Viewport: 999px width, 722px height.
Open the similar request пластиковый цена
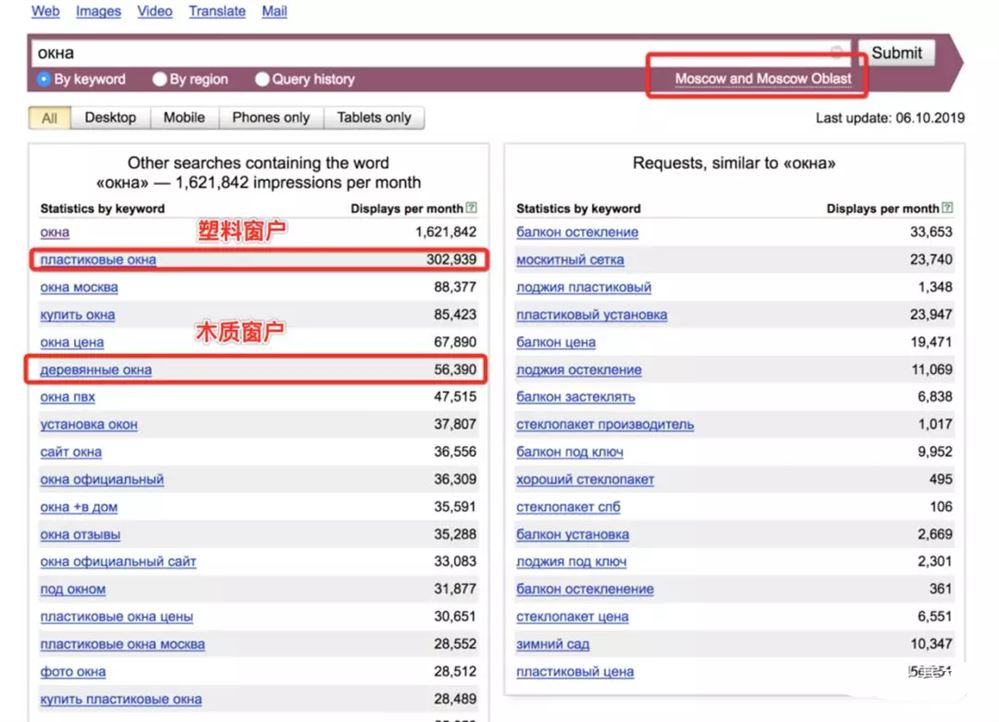click(x=575, y=671)
